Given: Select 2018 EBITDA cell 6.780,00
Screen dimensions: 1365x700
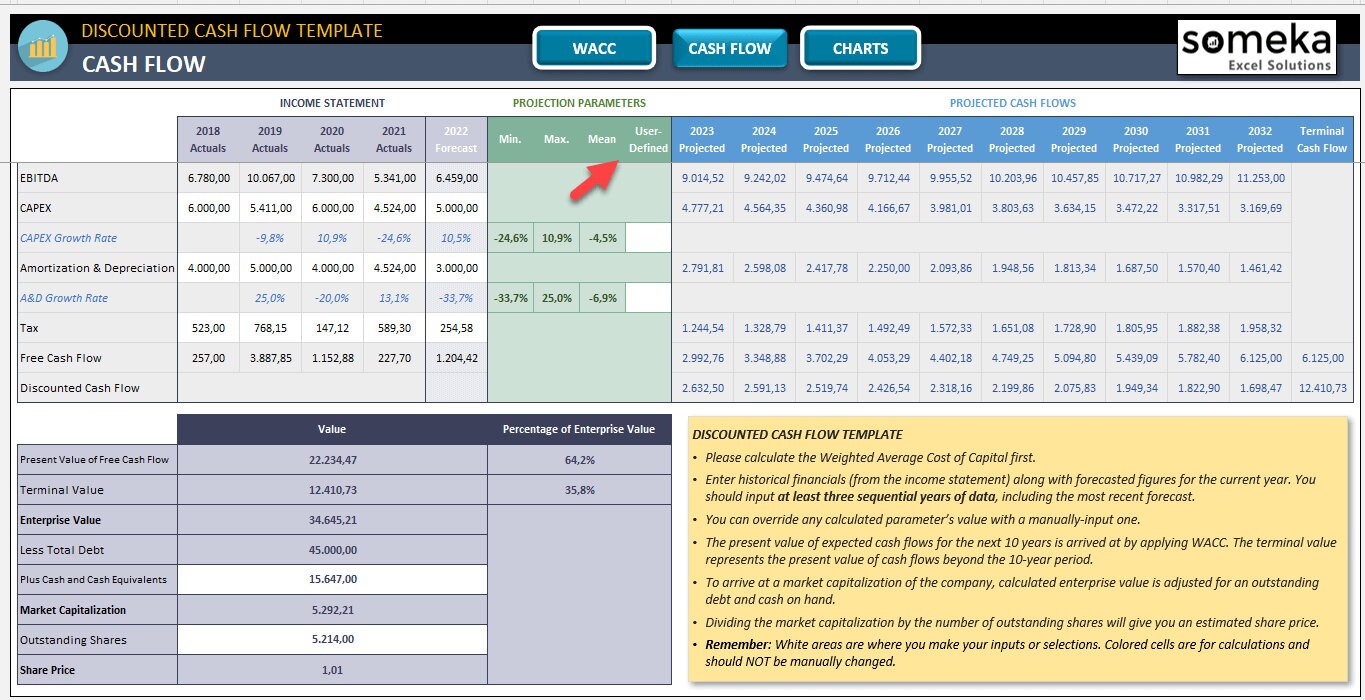Looking at the screenshot, I should [x=208, y=178].
